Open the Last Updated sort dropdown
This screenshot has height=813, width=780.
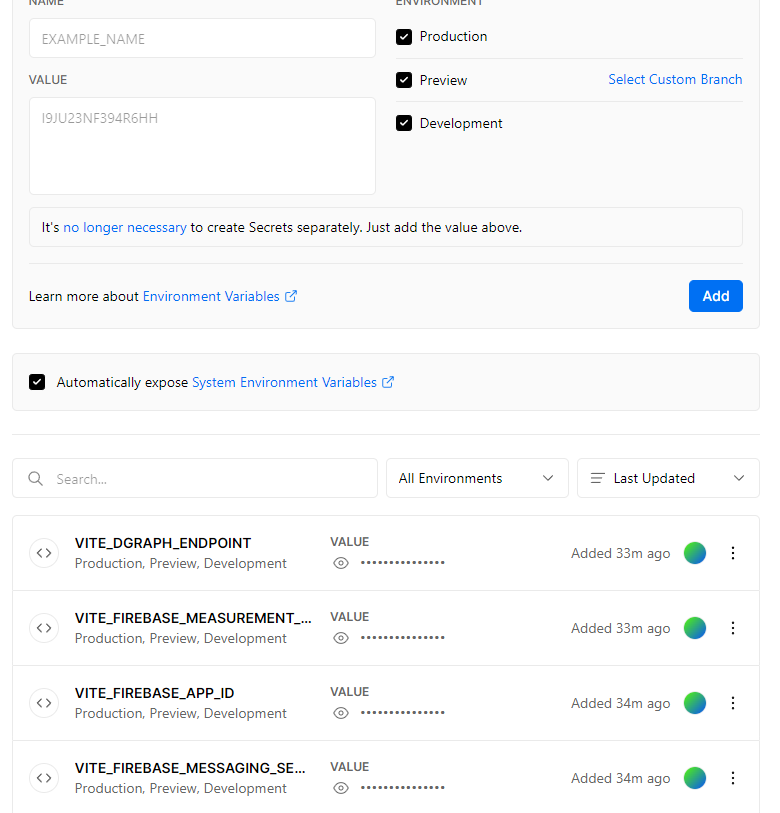tap(668, 478)
